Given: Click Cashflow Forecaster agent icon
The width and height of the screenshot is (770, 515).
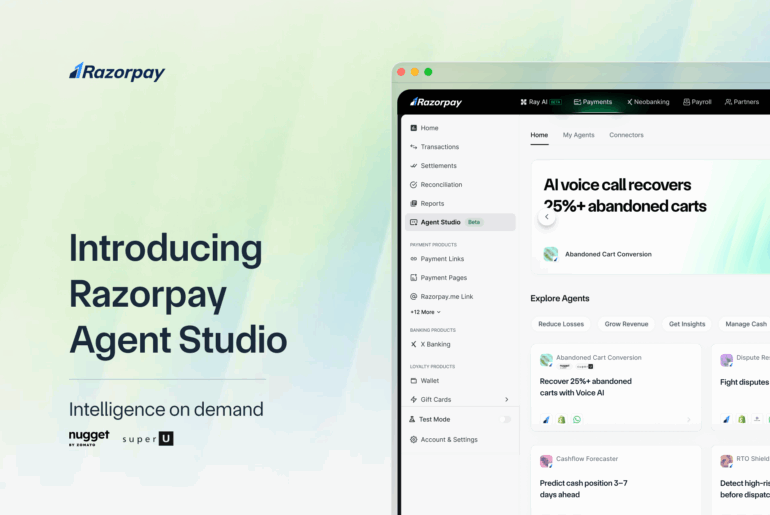Looking at the screenshot, I should 546,461.
